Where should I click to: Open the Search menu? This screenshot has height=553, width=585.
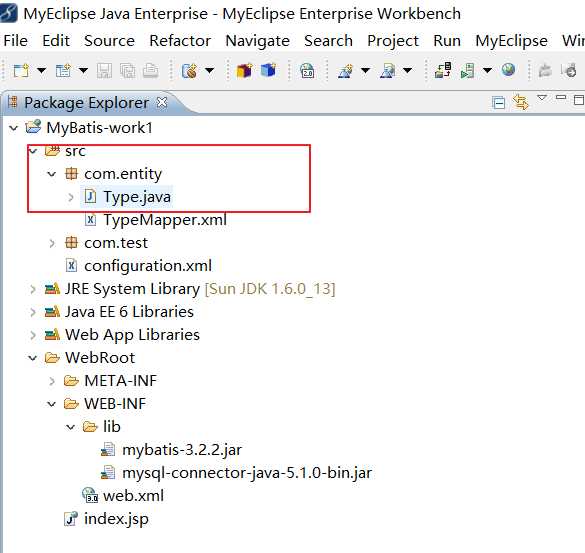click(x=328, y=41)
